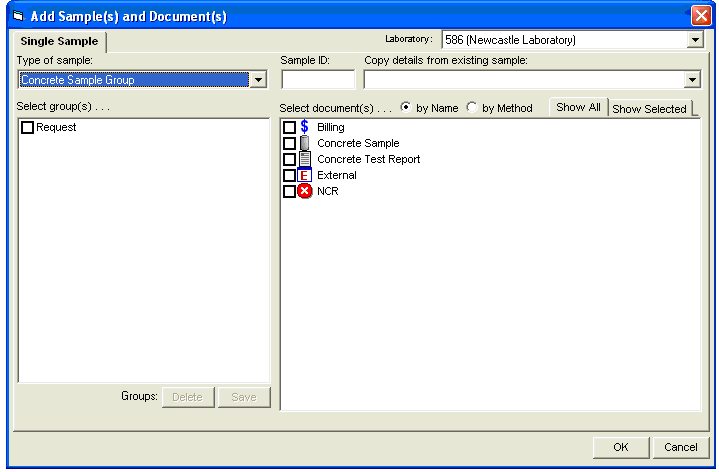
Task: Click the red NCR cross icon
Action: coord(304,191)
